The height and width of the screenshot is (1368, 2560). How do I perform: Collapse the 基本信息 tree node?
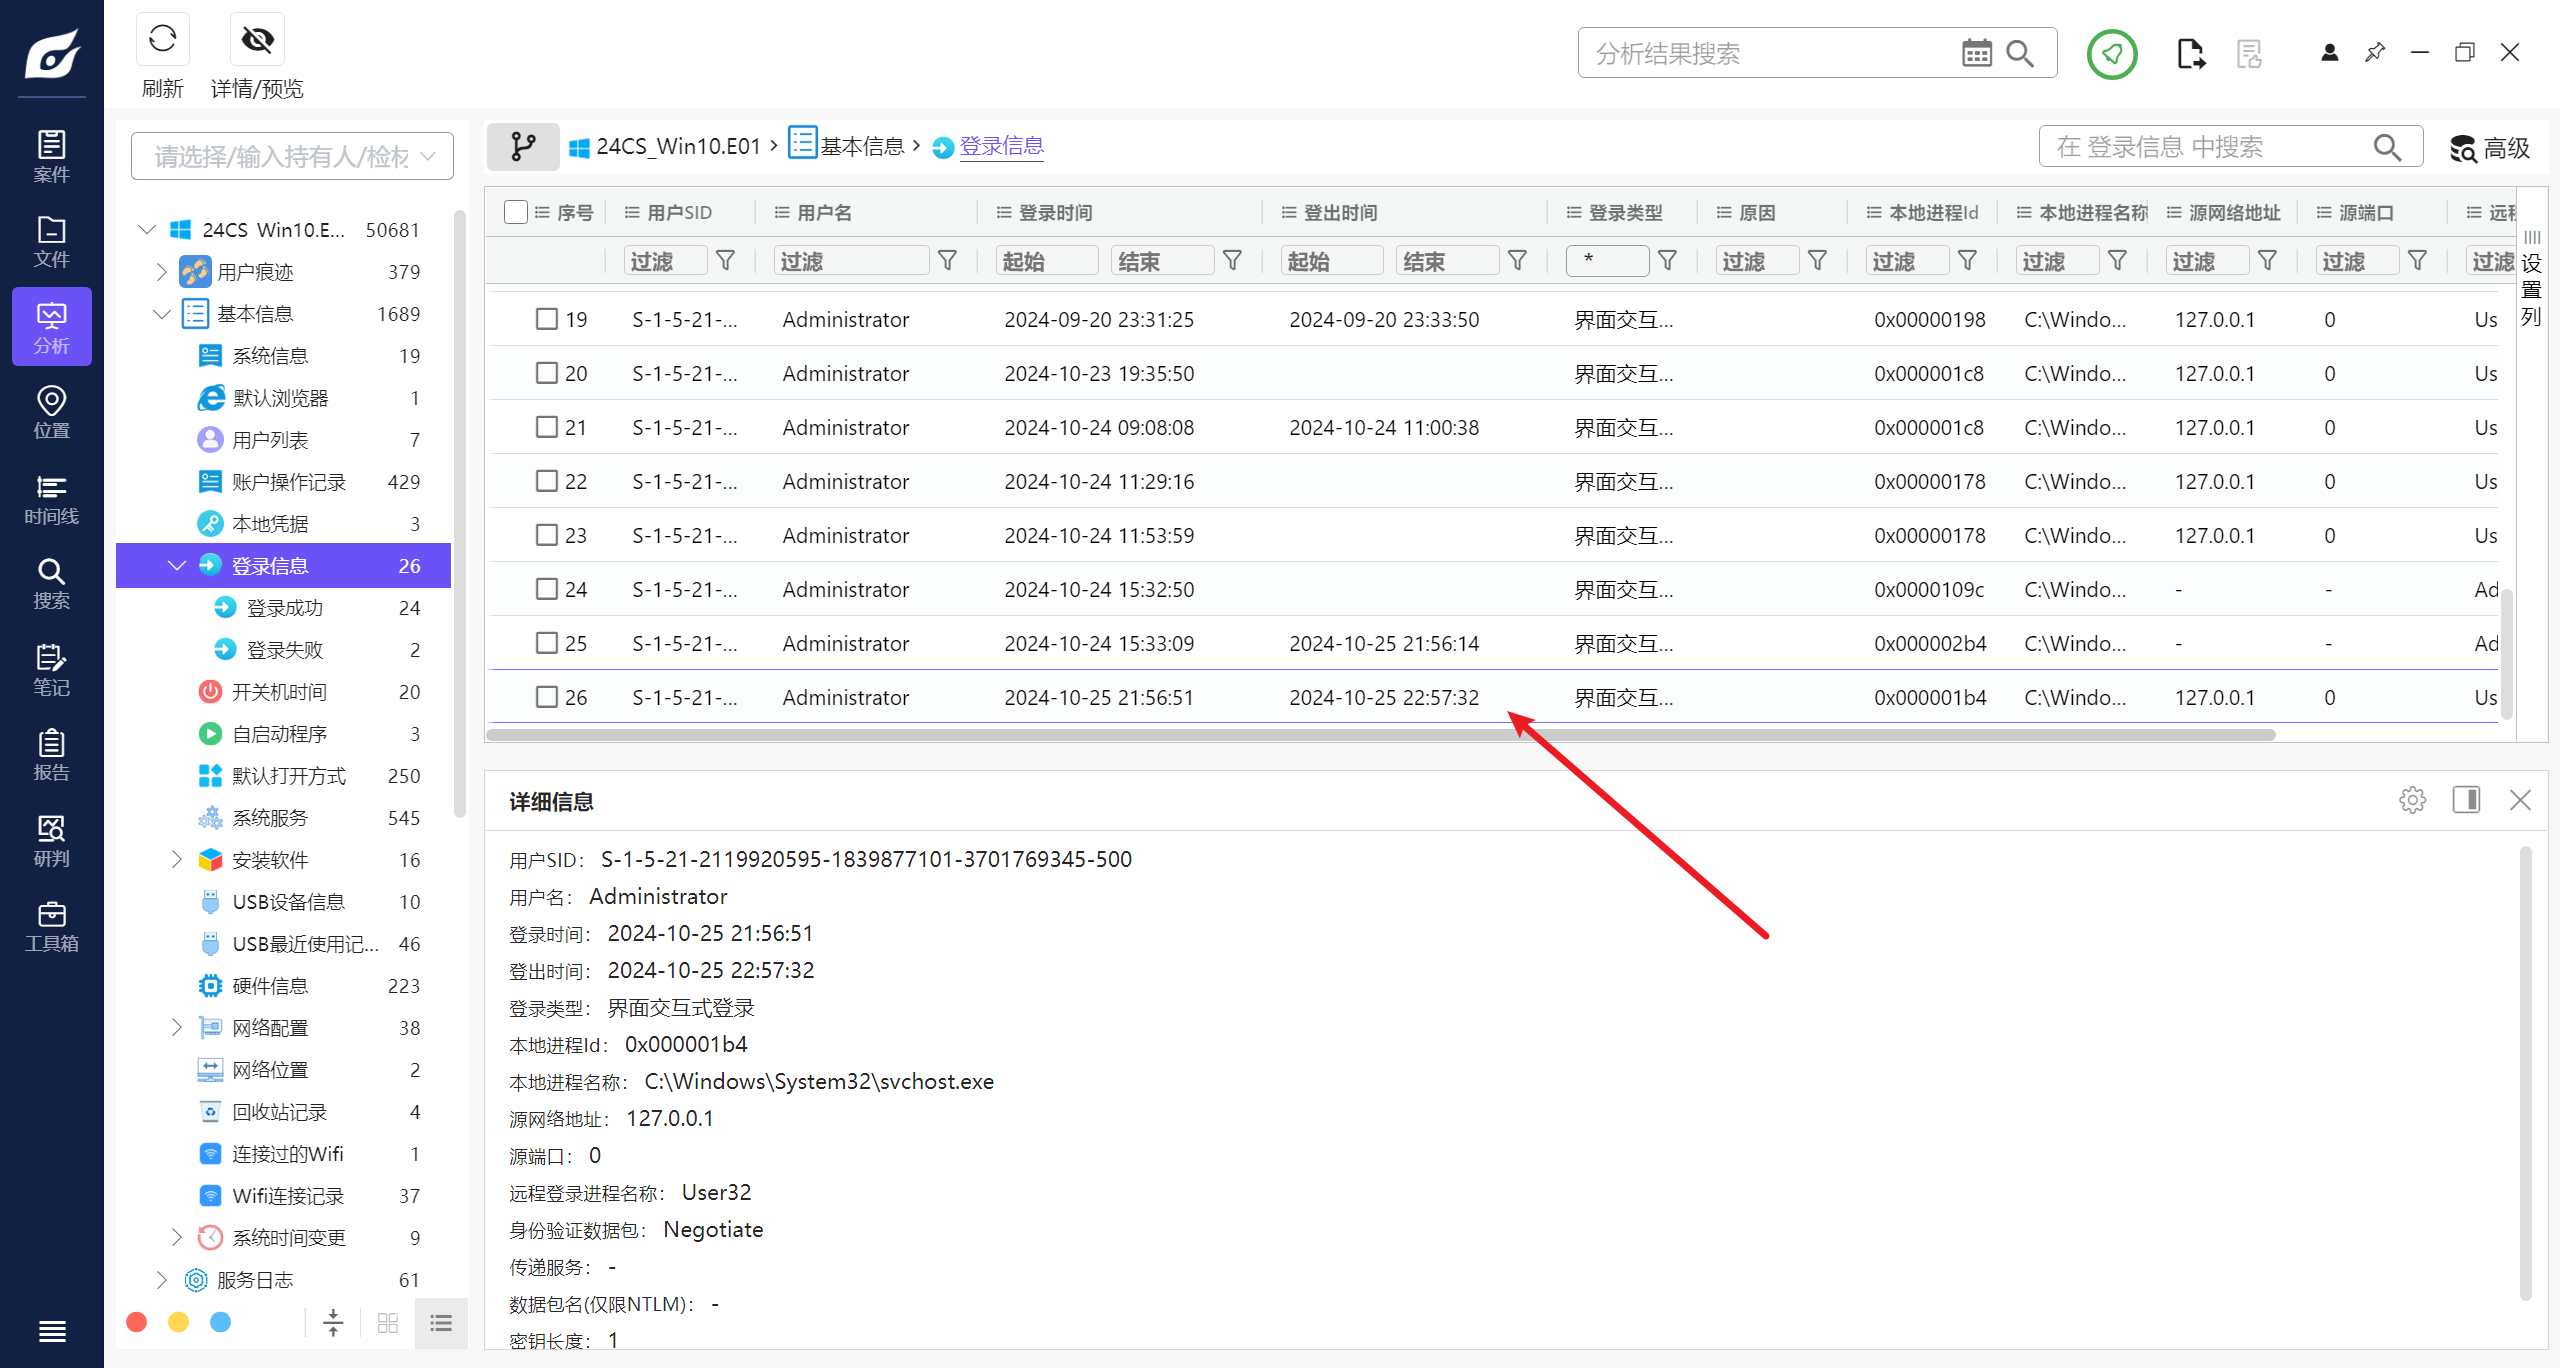click(162, 314)
